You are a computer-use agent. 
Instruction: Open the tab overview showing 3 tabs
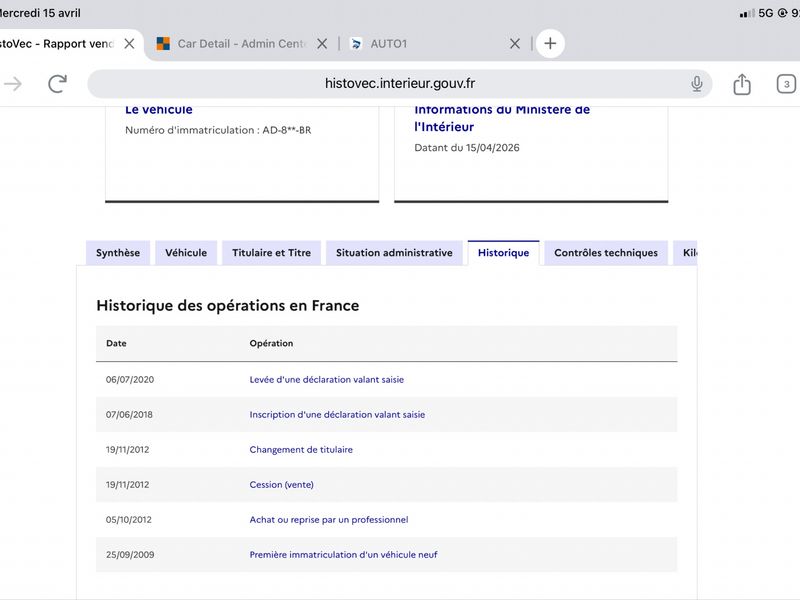[786, 84]
